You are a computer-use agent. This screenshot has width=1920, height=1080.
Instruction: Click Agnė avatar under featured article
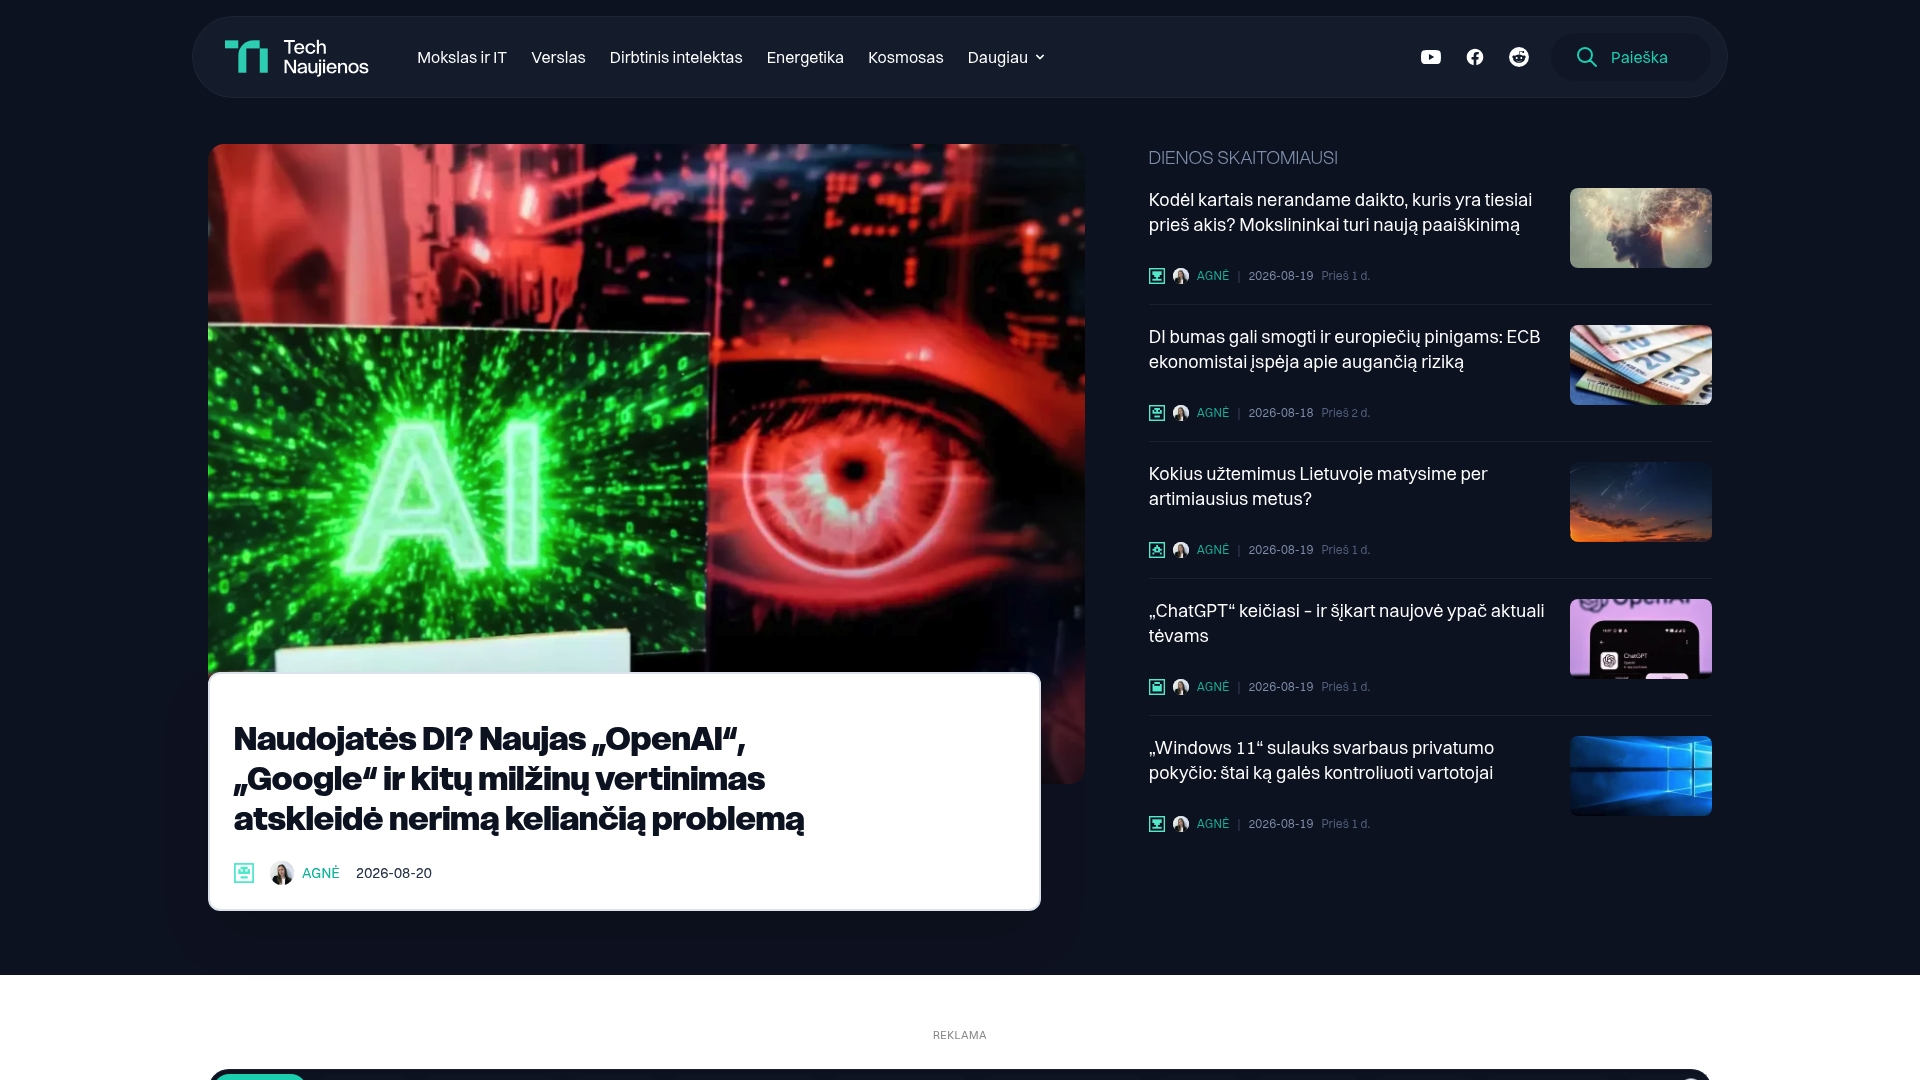pos(282,873)
